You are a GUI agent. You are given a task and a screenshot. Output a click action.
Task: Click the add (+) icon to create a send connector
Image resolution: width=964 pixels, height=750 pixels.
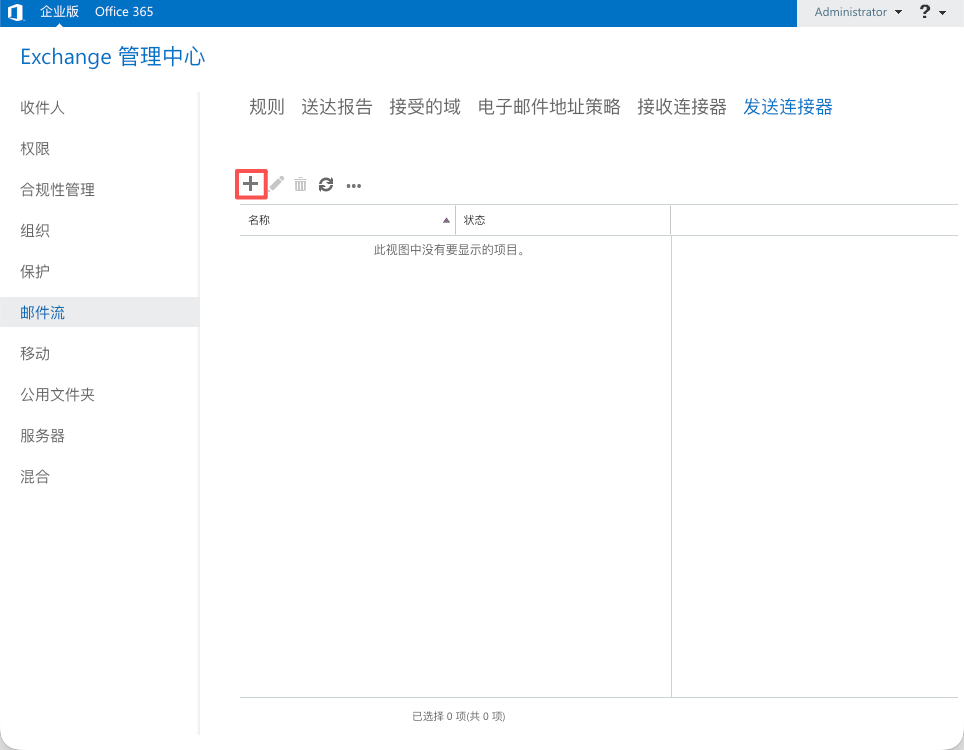coord(250,184)
